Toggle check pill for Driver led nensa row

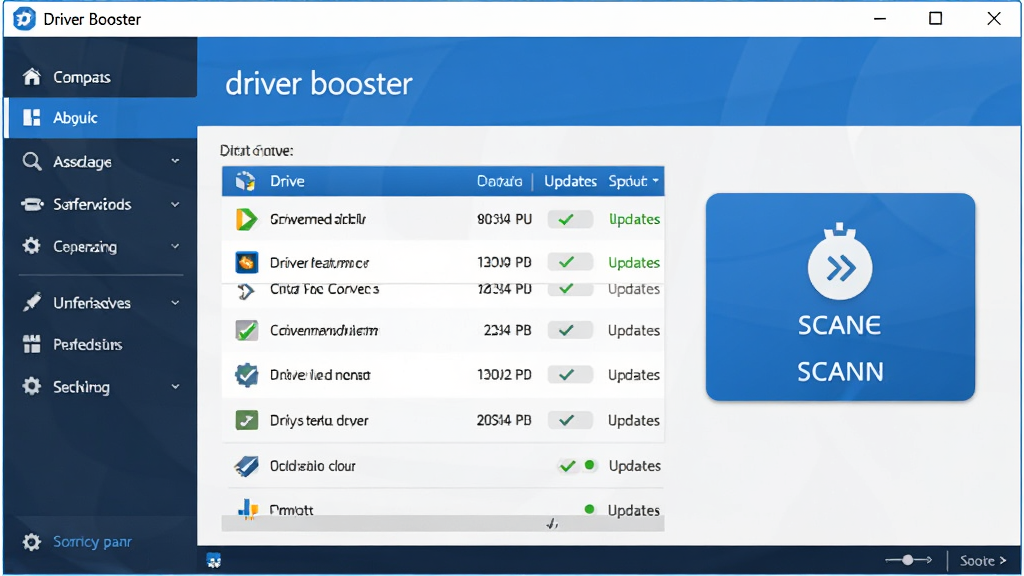pyautogui.click(x=569, y=375)
